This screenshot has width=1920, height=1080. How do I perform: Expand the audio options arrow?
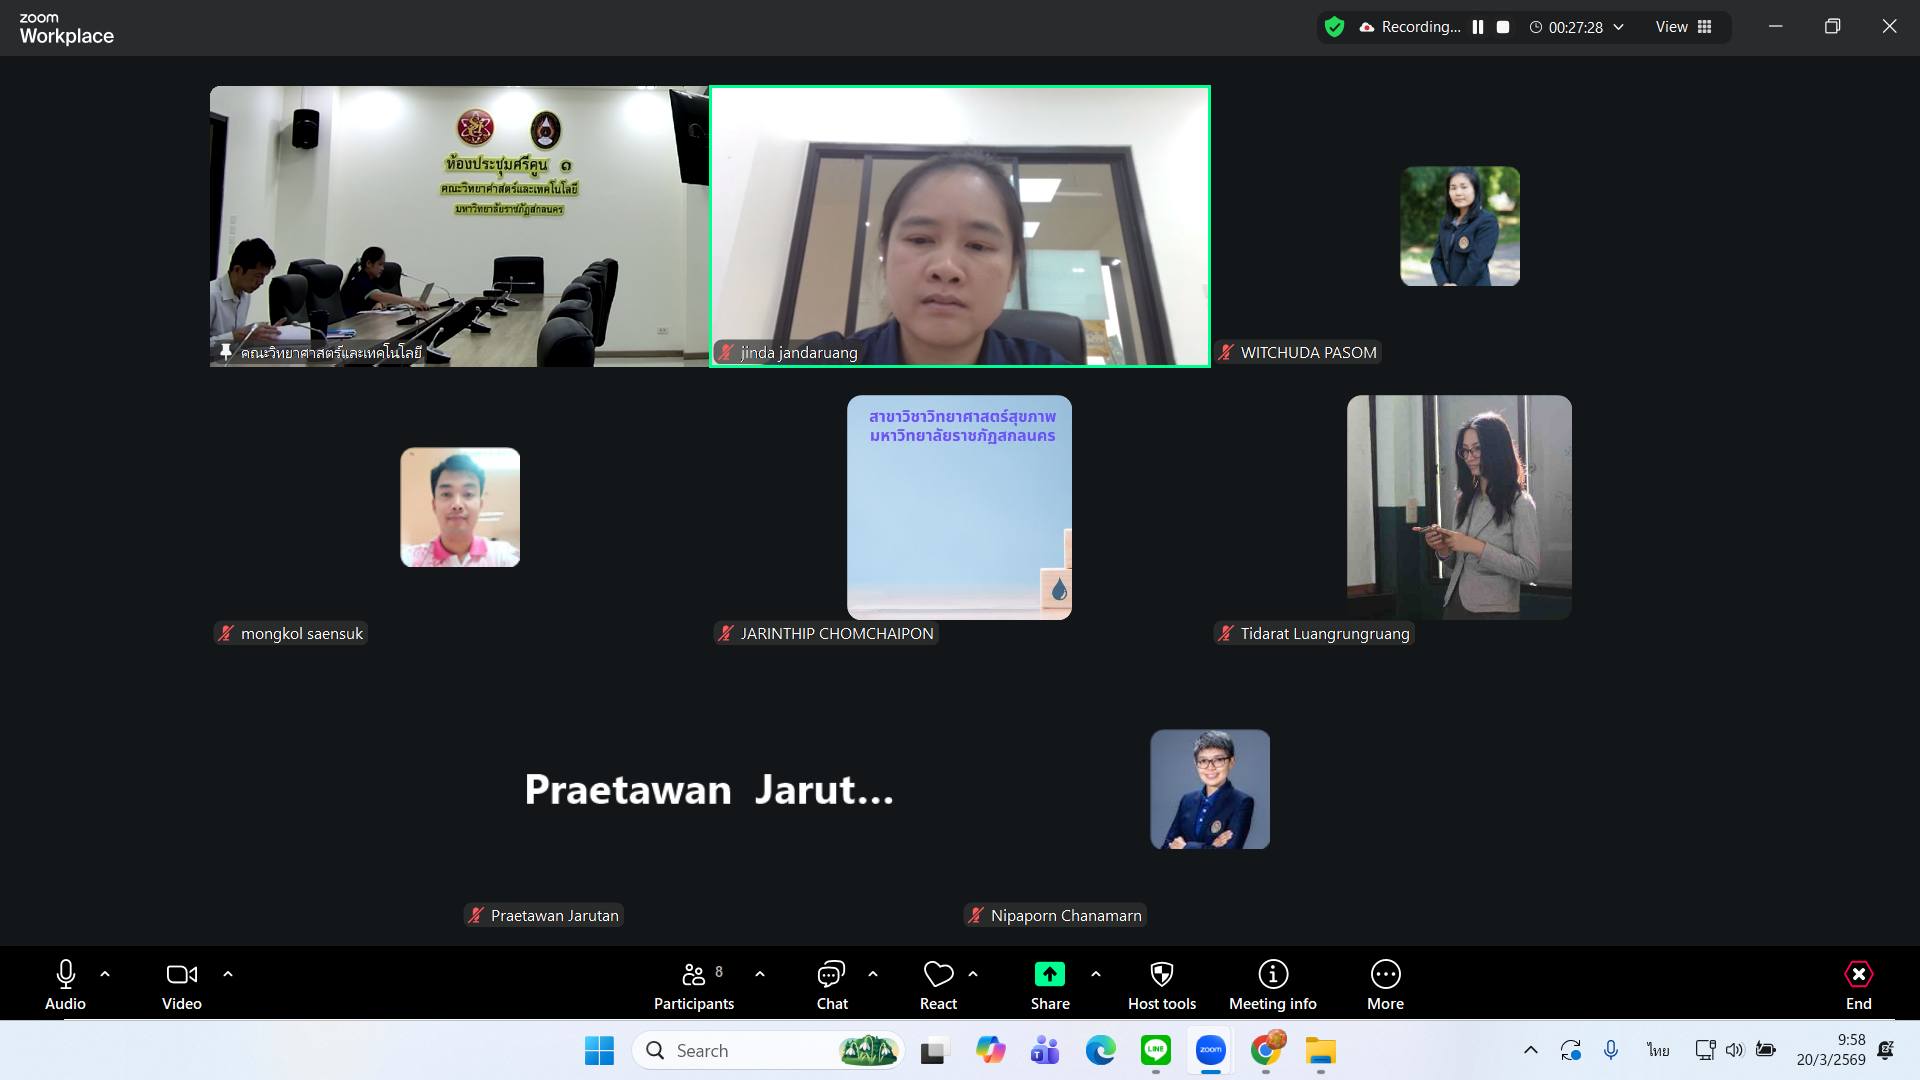[105, 973]
